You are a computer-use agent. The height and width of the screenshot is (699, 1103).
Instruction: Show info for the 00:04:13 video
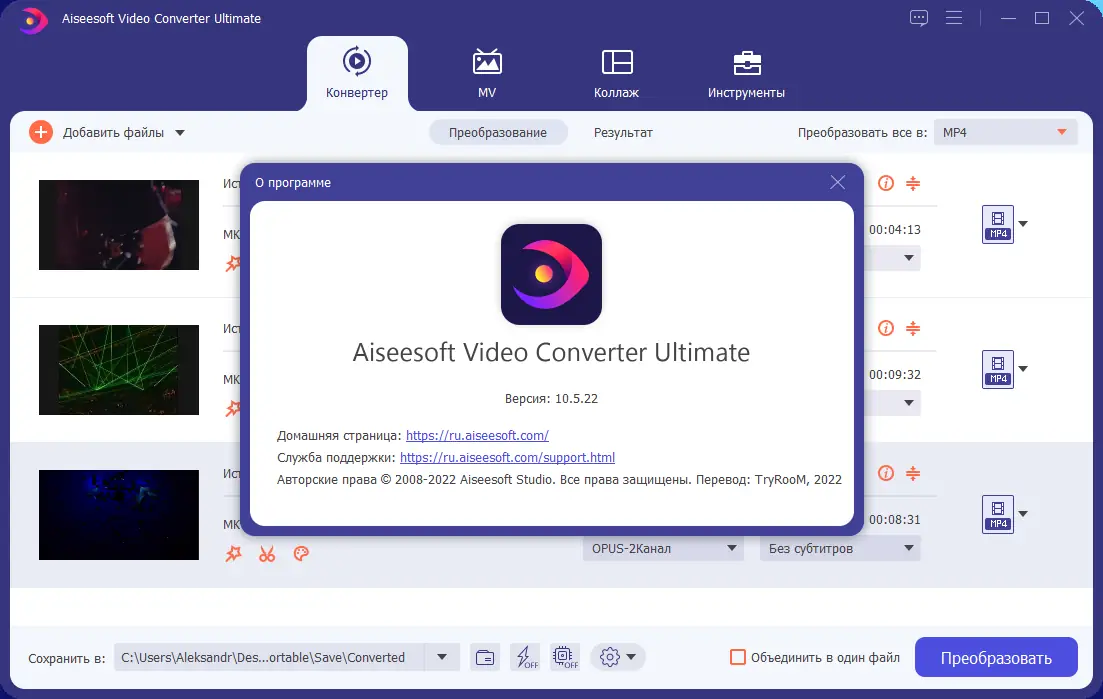tap(886, 183)
